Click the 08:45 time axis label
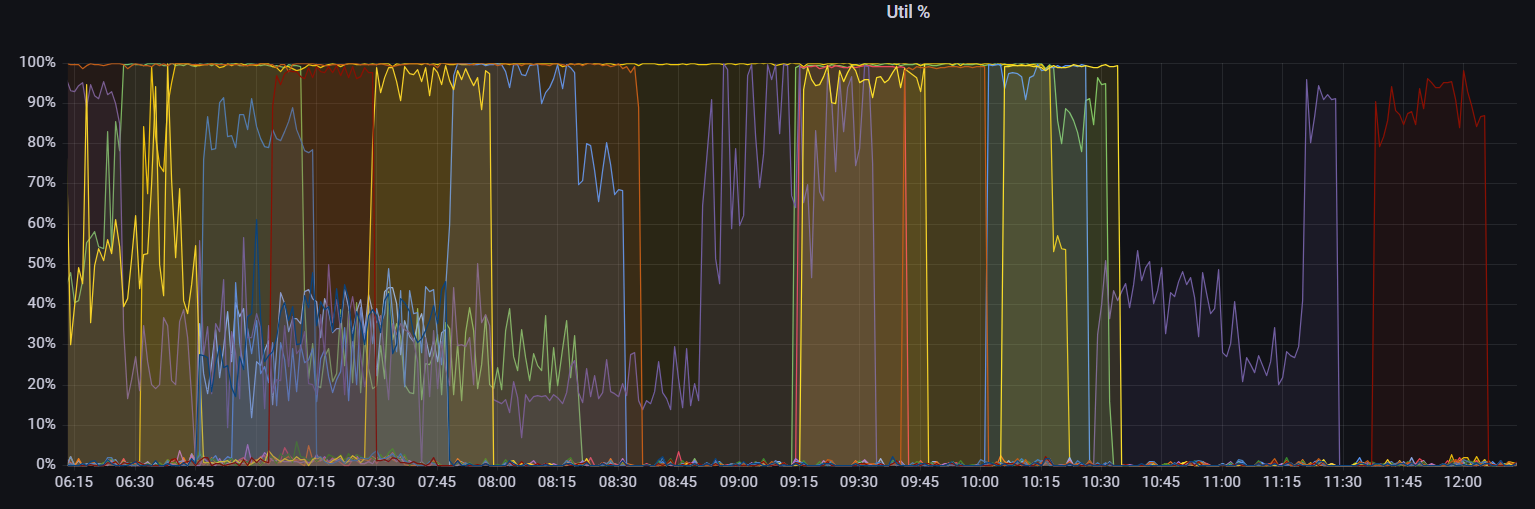Viewport: 1535px width, 509px height. click(x=678, y=482)
